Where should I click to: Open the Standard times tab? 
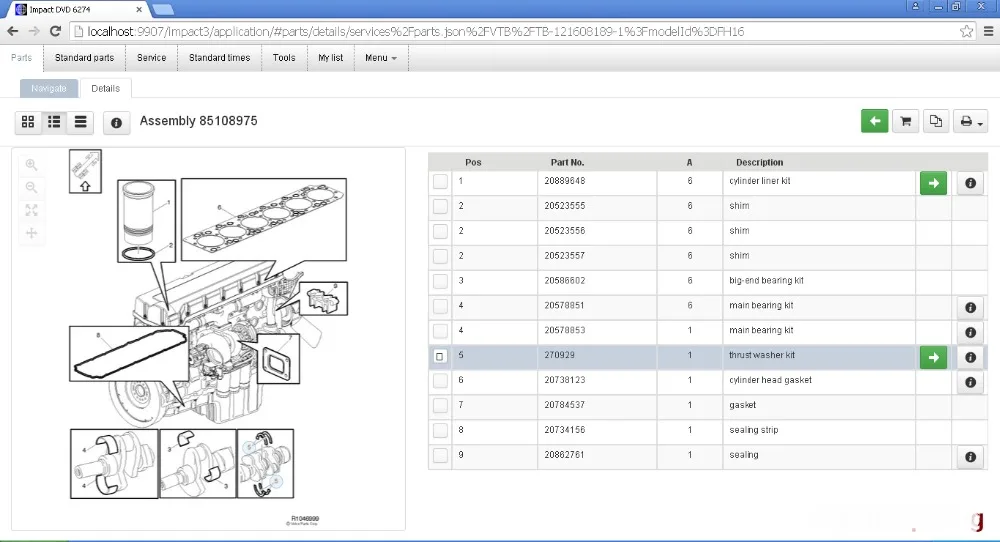219,58
